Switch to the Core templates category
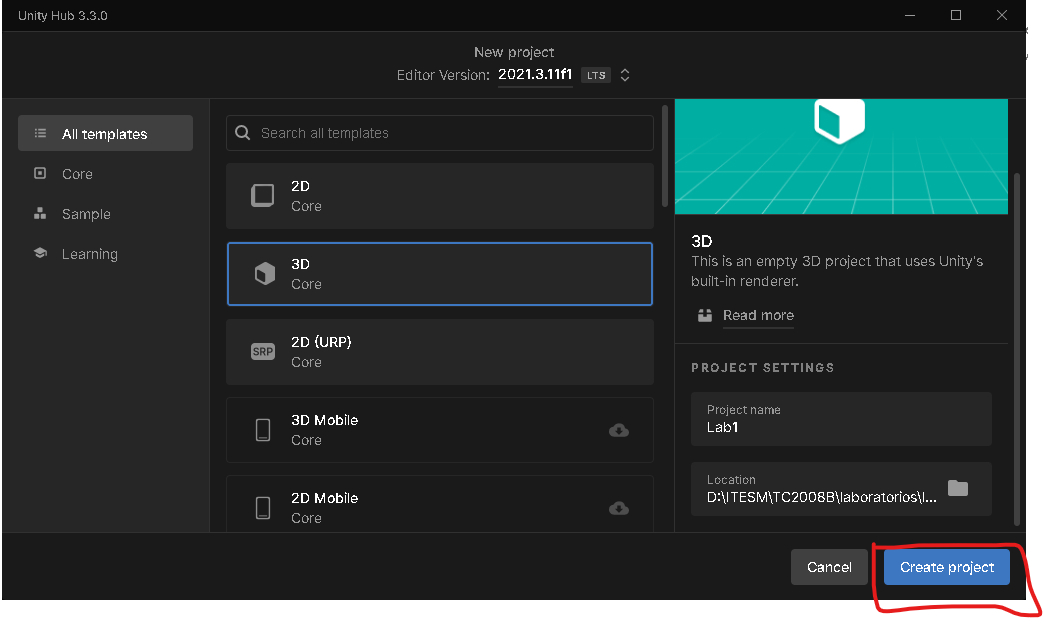This screenshot has height=618, width=1045. pos(77,174)
